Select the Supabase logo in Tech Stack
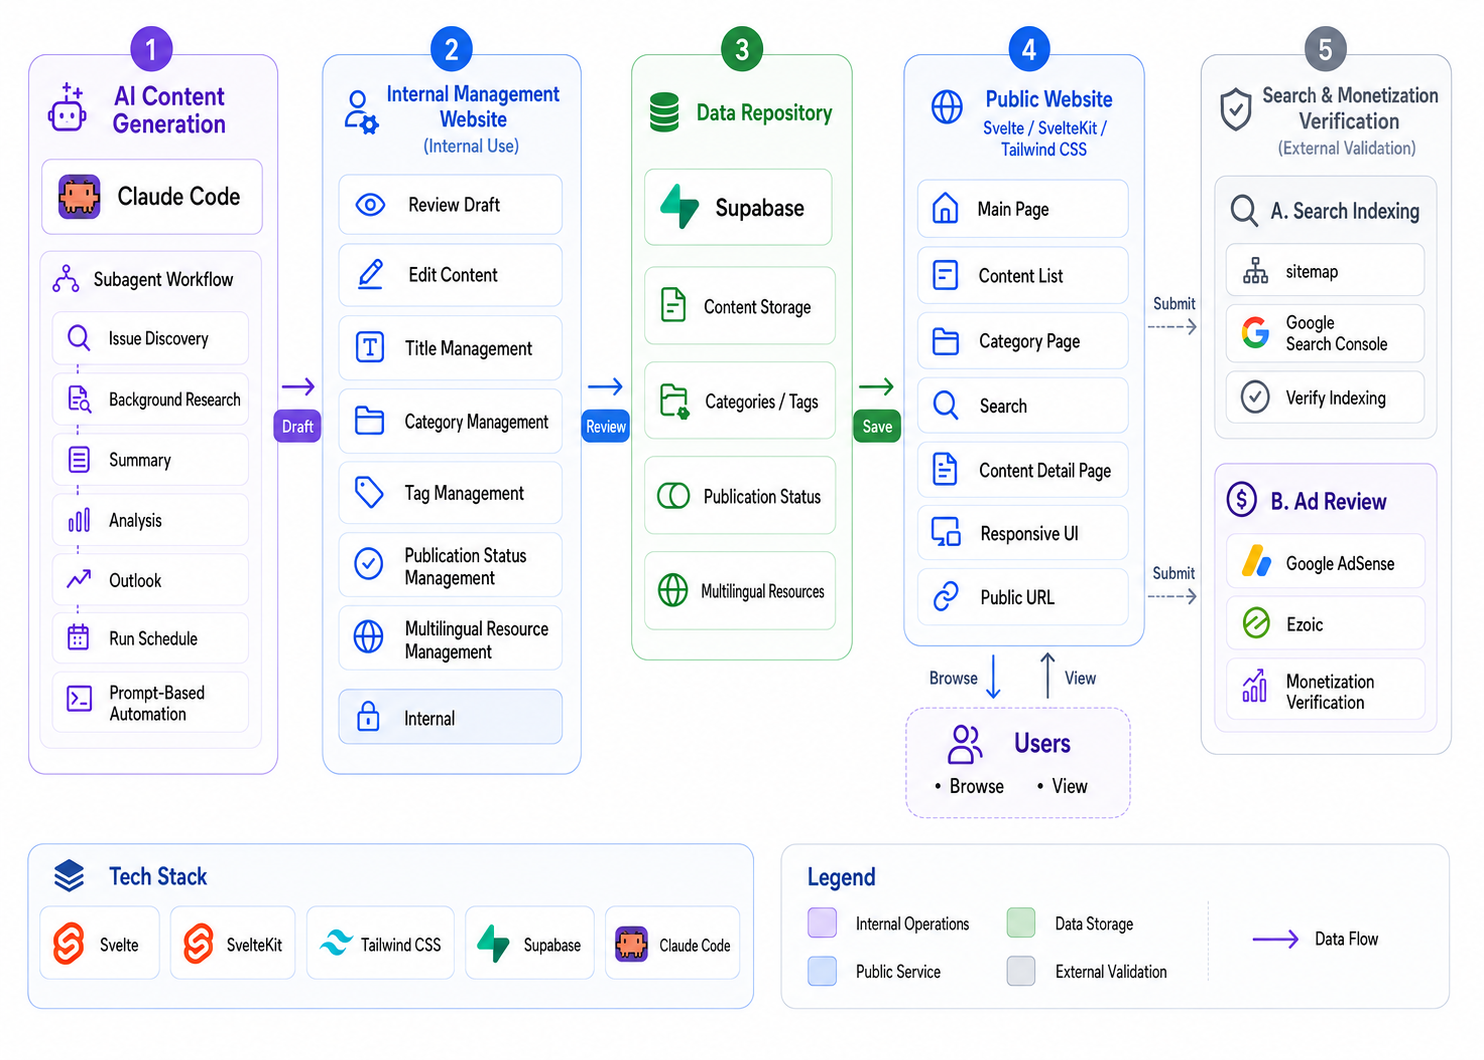The height and width of the screenshot is (1060, 1484). point(494,943)
